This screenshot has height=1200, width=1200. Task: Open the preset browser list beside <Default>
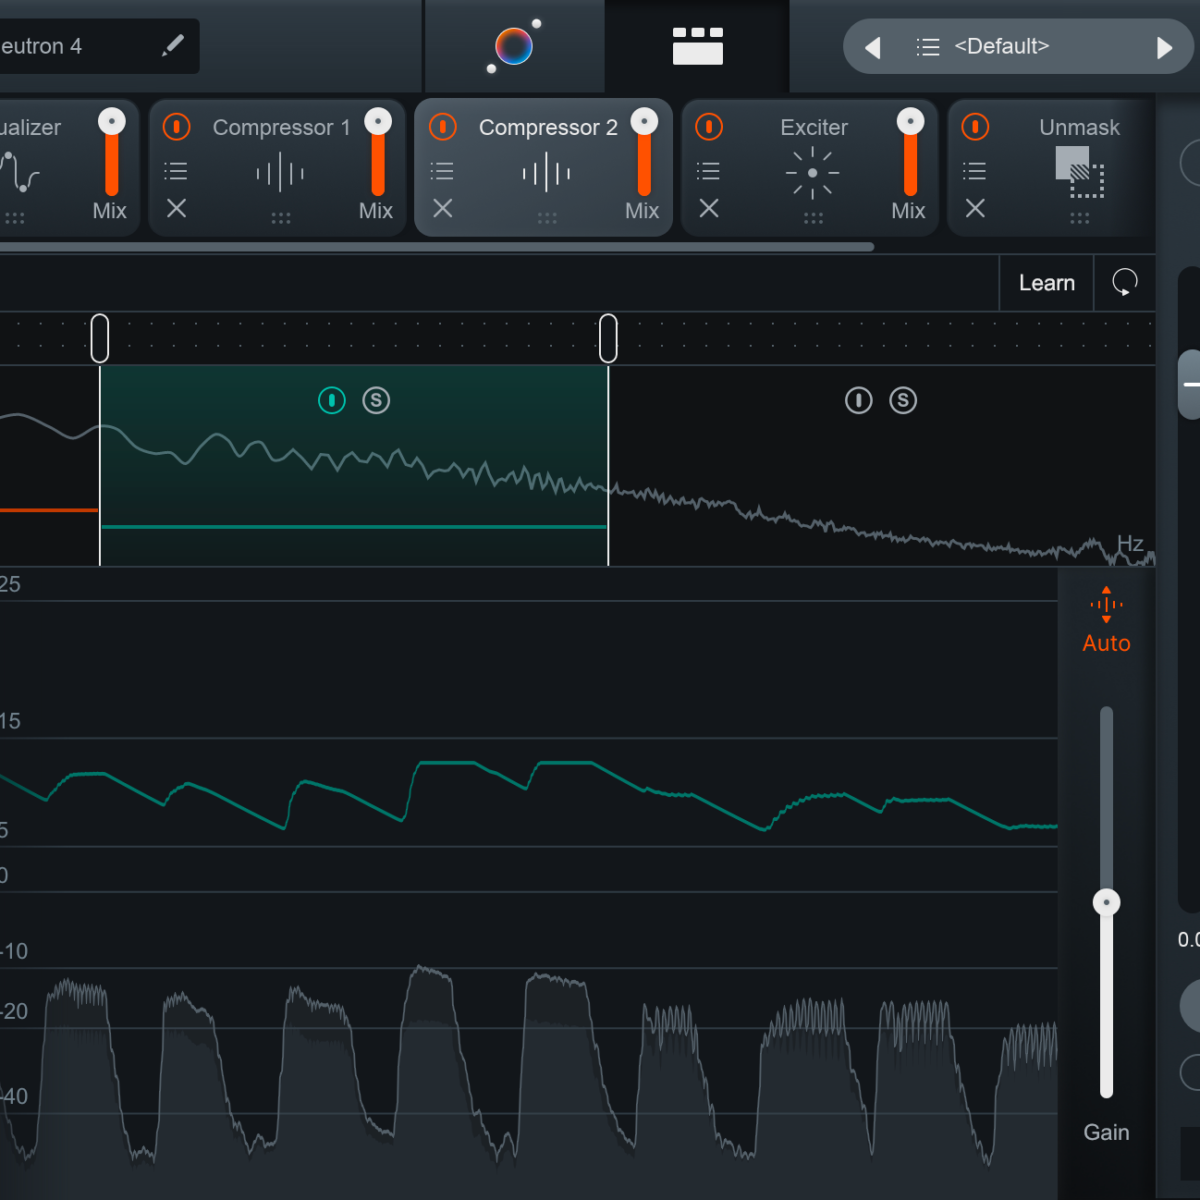pyautogui.click(x=928, y=45)
